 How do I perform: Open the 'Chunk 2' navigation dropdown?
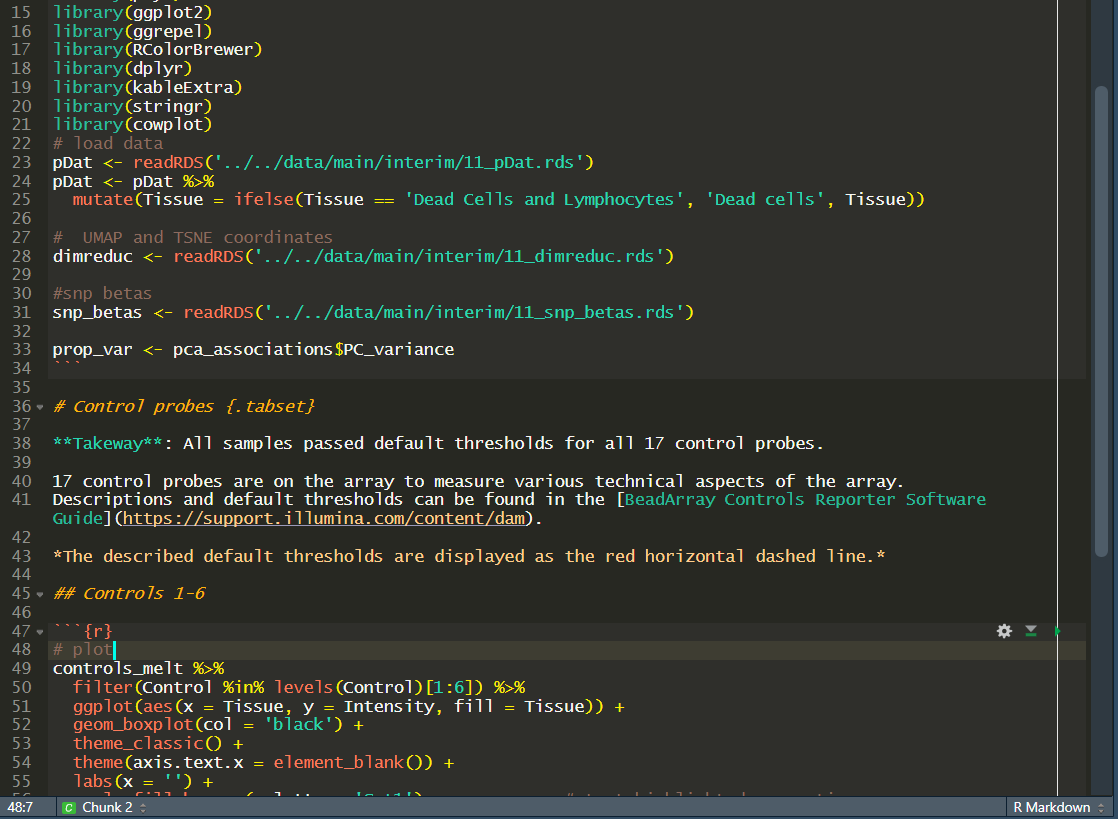(114, 808)
